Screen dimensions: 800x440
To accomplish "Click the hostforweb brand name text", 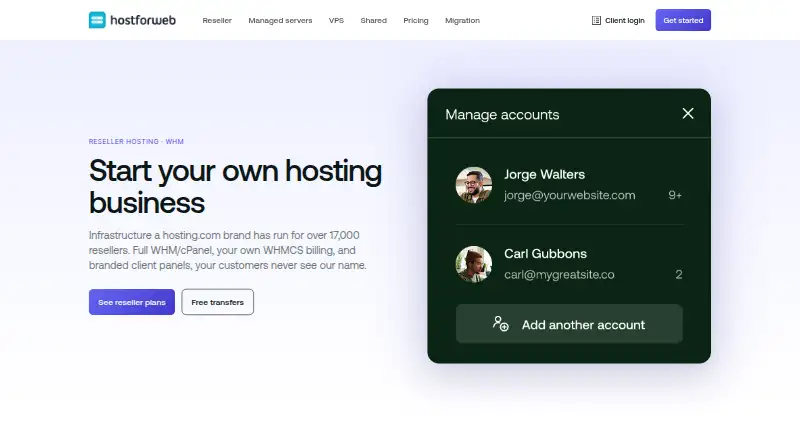I will pyautogui.click(x=143, y=20).
